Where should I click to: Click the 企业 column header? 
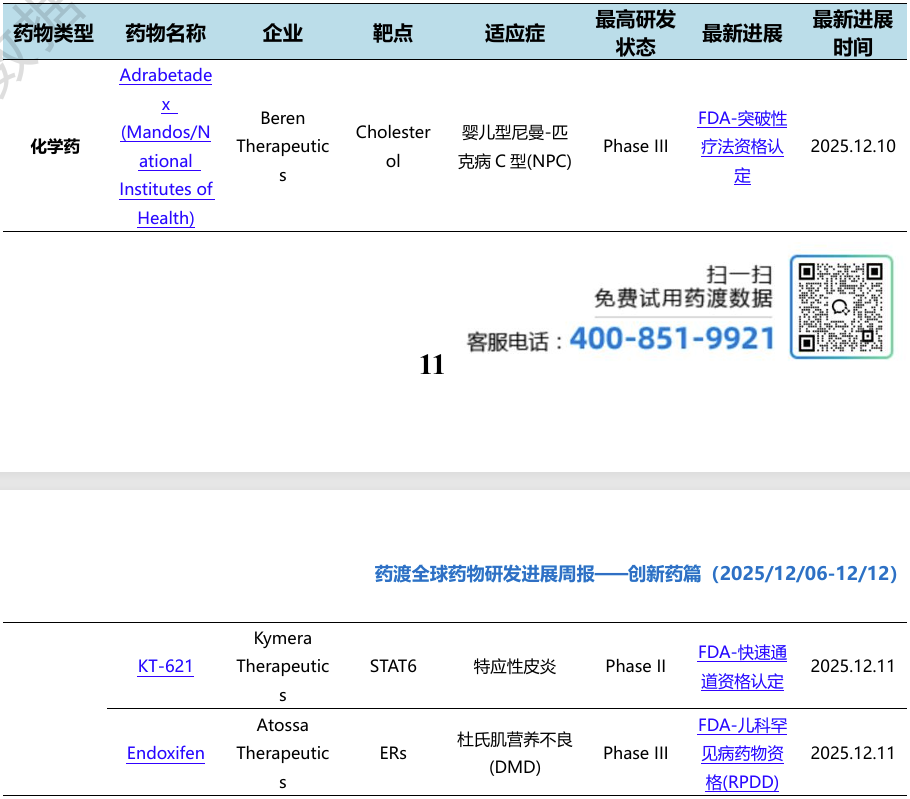[283, 33]
